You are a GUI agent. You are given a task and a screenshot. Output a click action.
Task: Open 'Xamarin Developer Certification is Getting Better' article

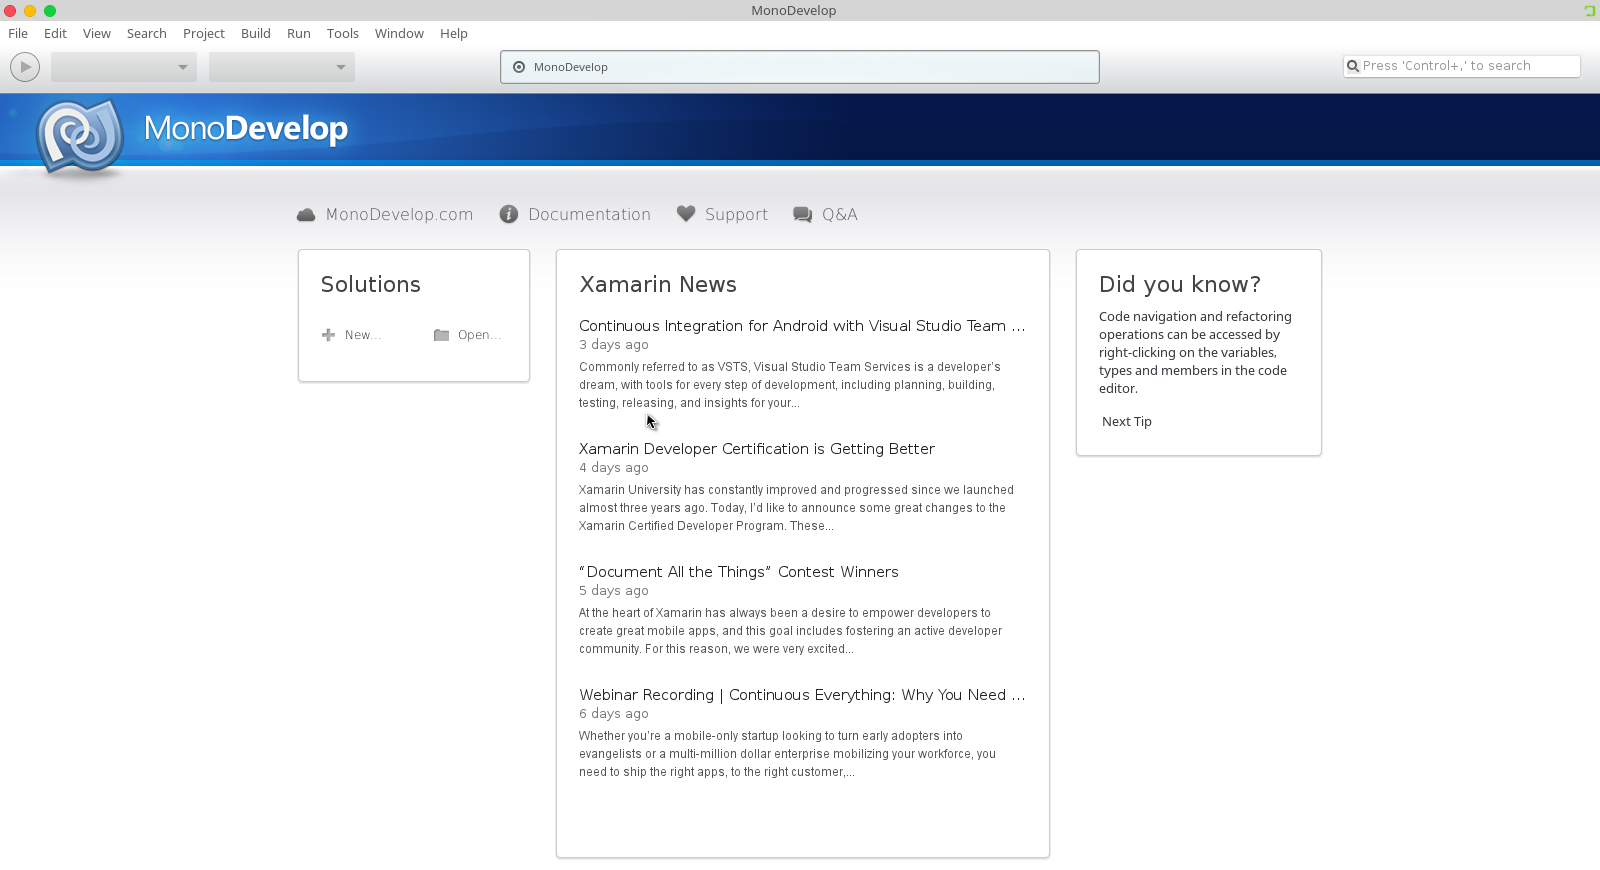tap(757, 449)
